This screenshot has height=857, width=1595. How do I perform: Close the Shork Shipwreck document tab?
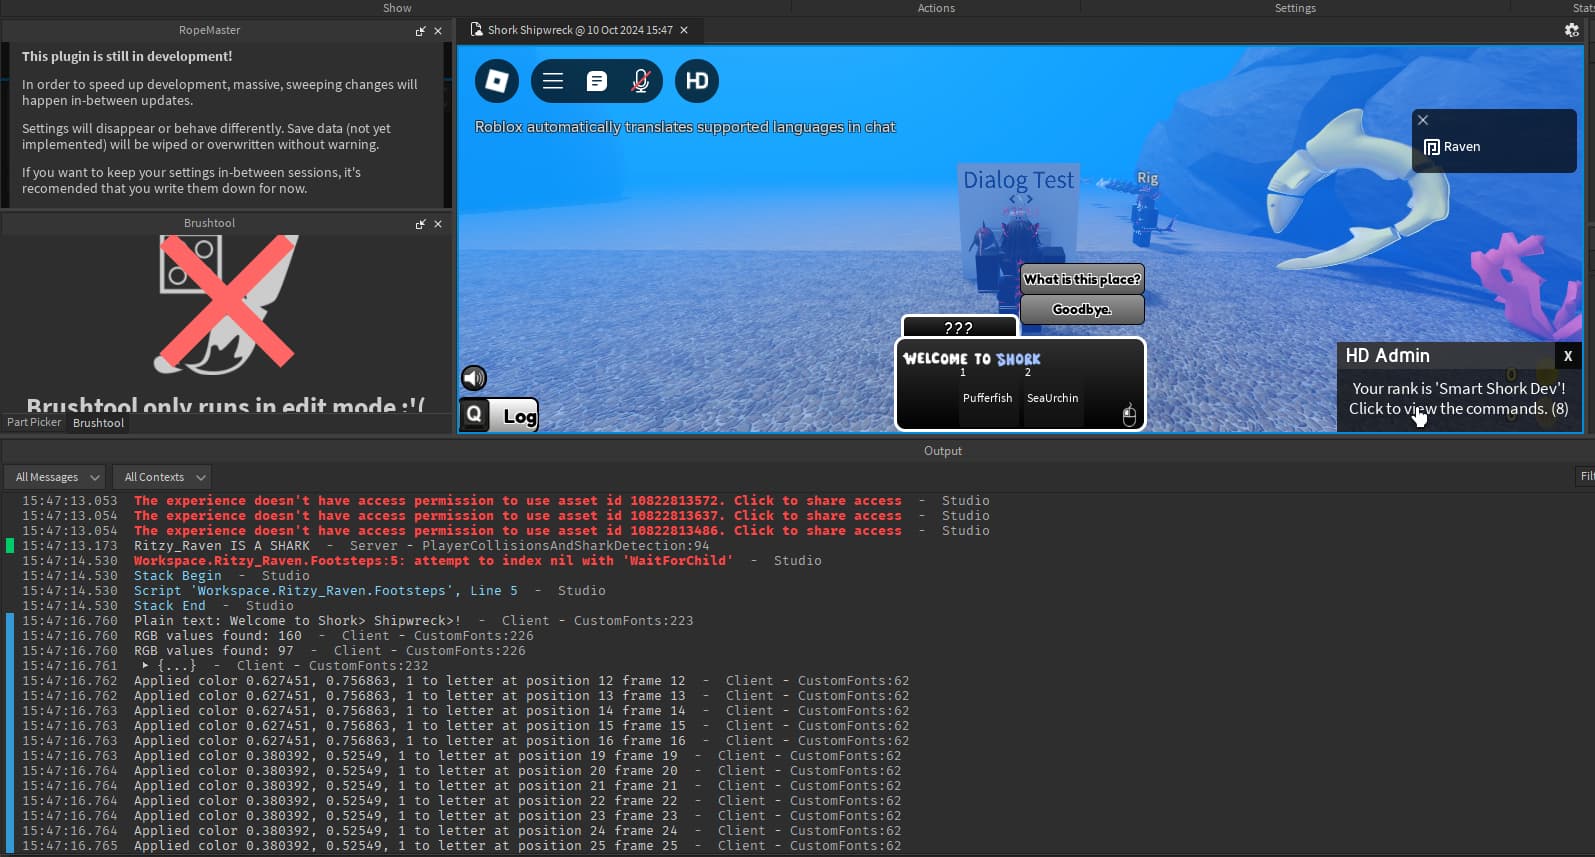pyautogui.click(x=684, y=30)
